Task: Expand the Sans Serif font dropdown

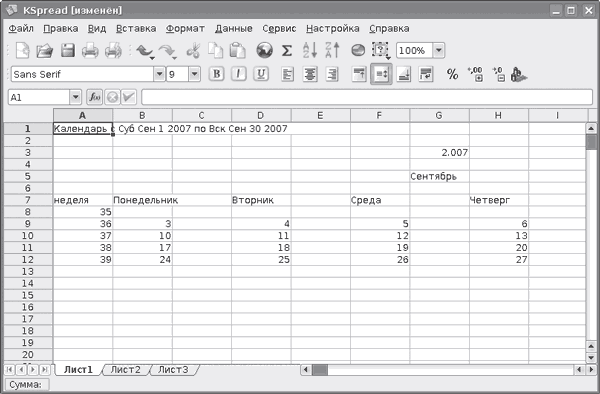Action: (x=159, y=74)
